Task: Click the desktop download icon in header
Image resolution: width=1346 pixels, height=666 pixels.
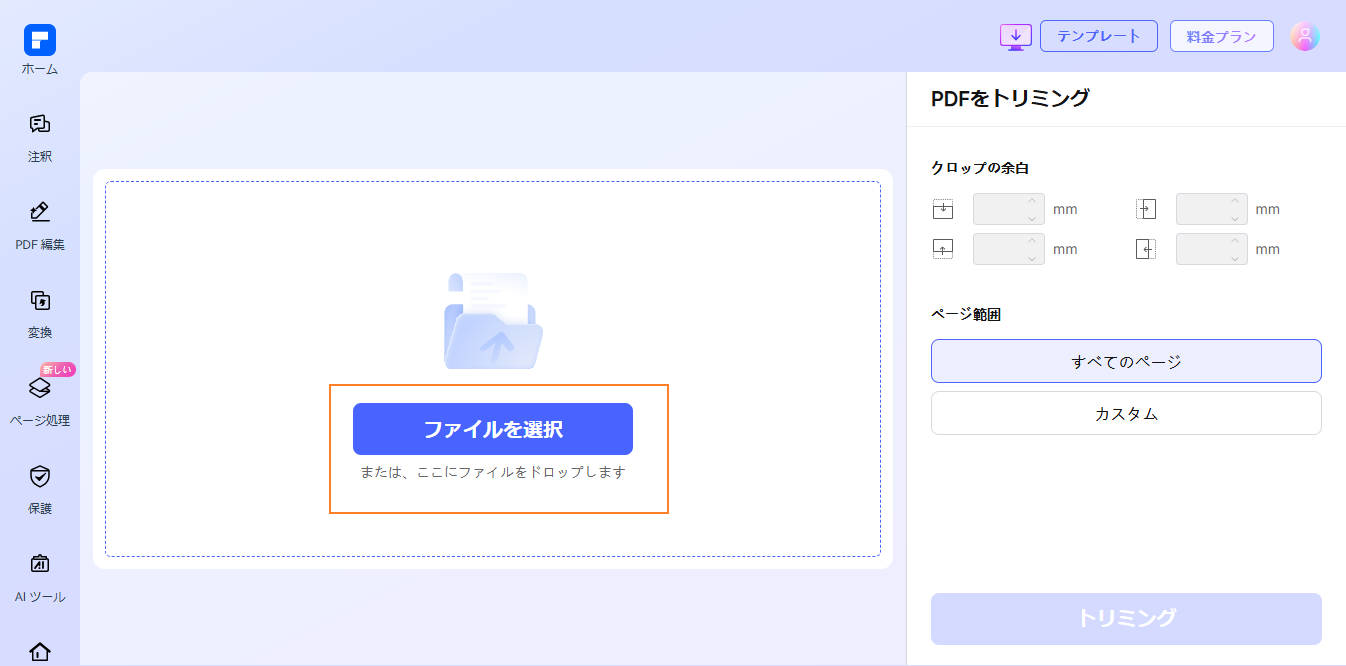Action: tap(1015, 36)
